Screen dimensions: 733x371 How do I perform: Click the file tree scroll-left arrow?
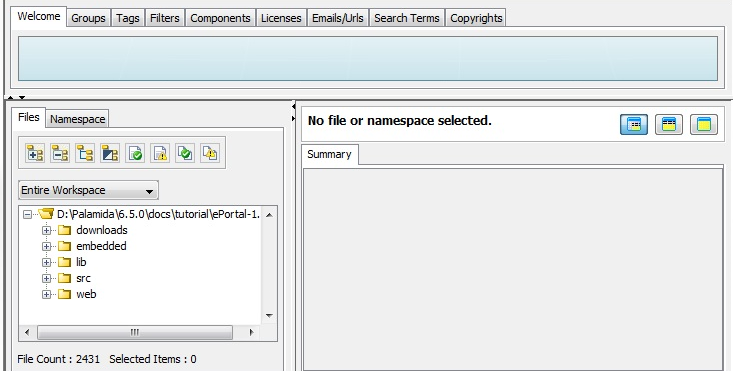[x=27, y=332]
